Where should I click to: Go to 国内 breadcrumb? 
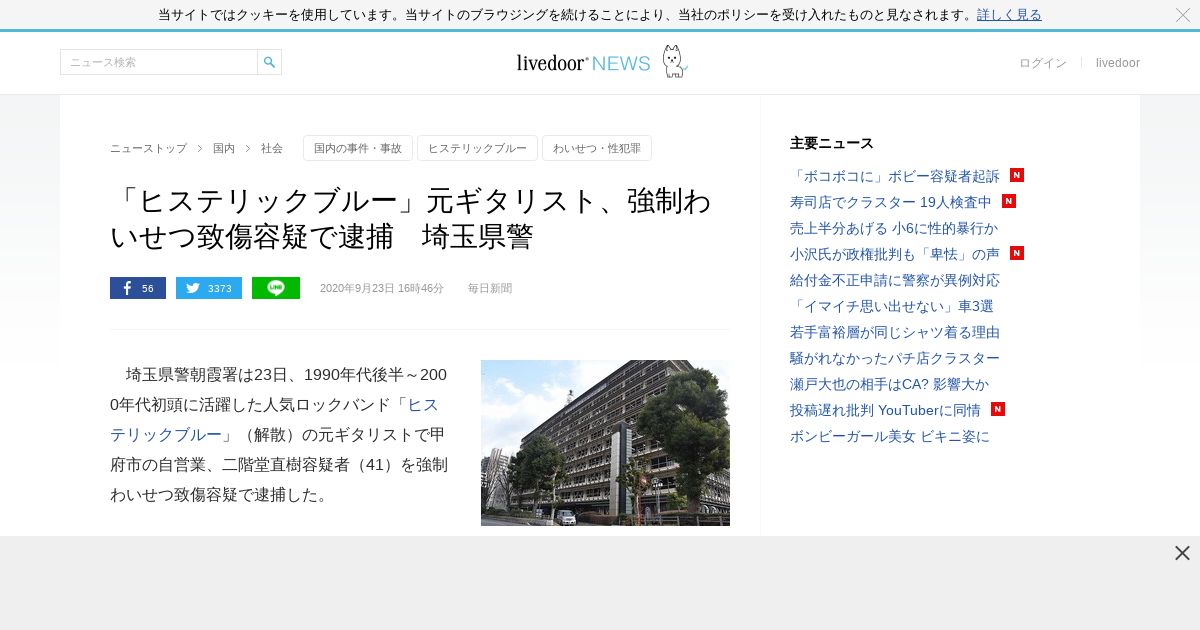point(224,148)
